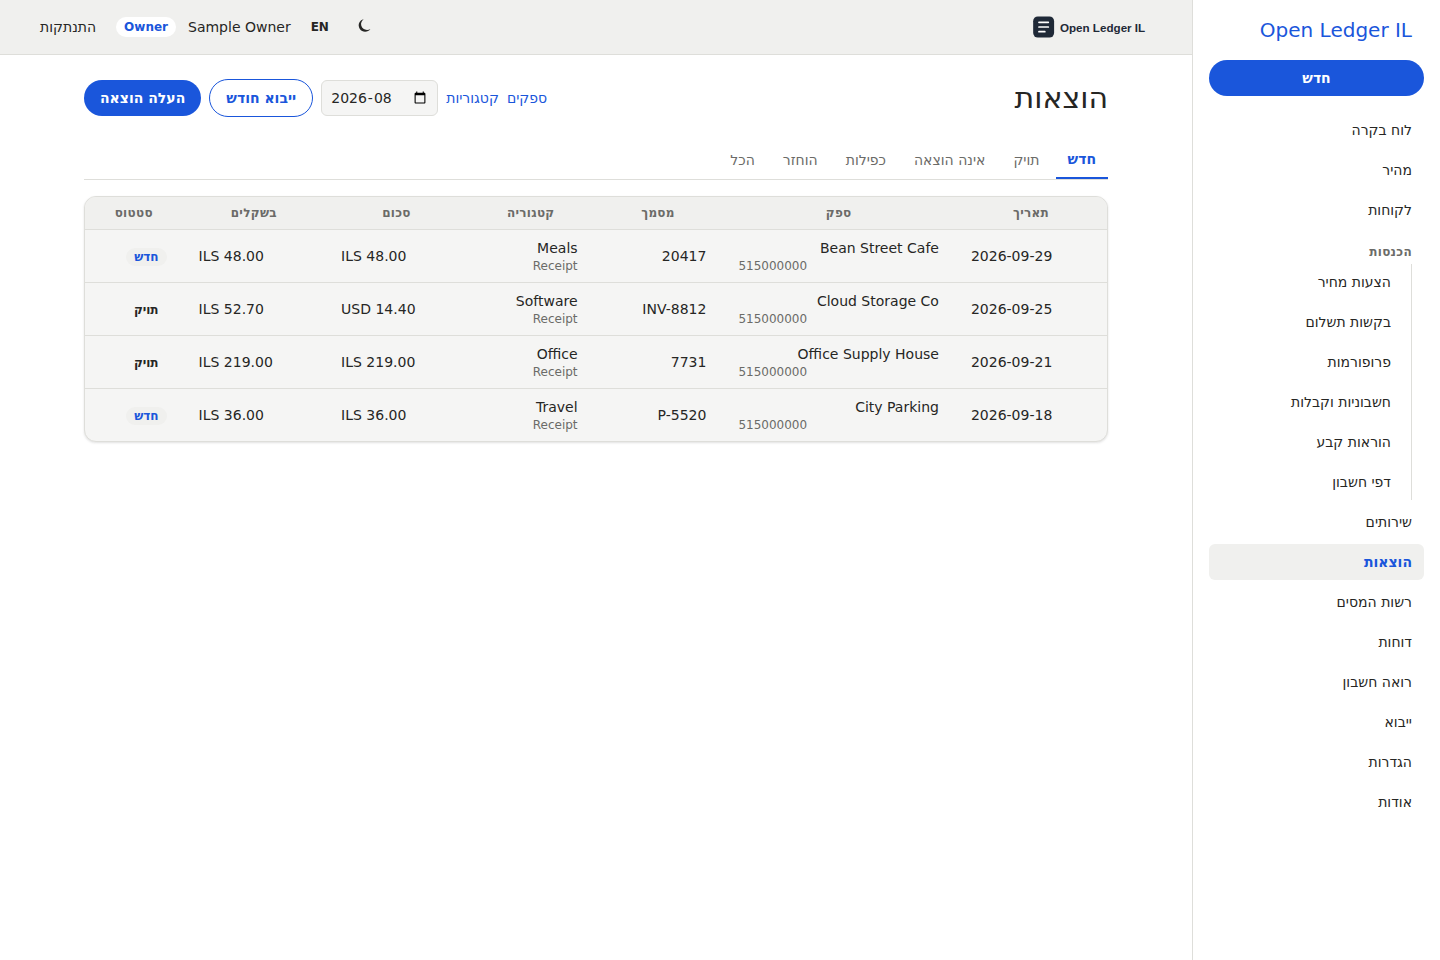Select the הוחזר tab

pyautogui.click(x=800, y=160)
